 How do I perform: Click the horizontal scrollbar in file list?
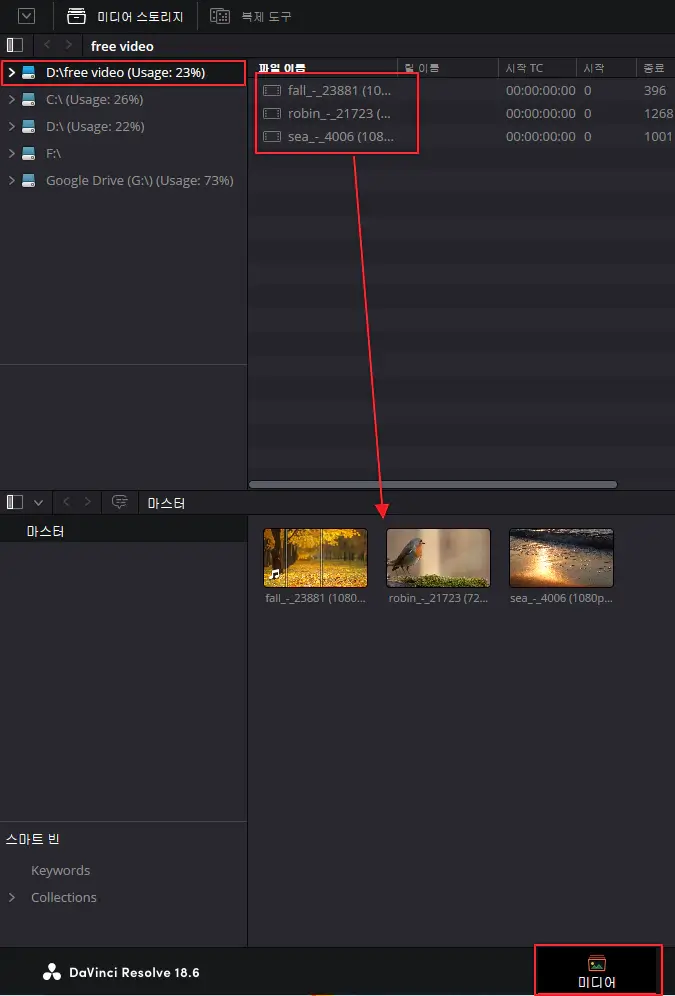(x=433, y=484)
